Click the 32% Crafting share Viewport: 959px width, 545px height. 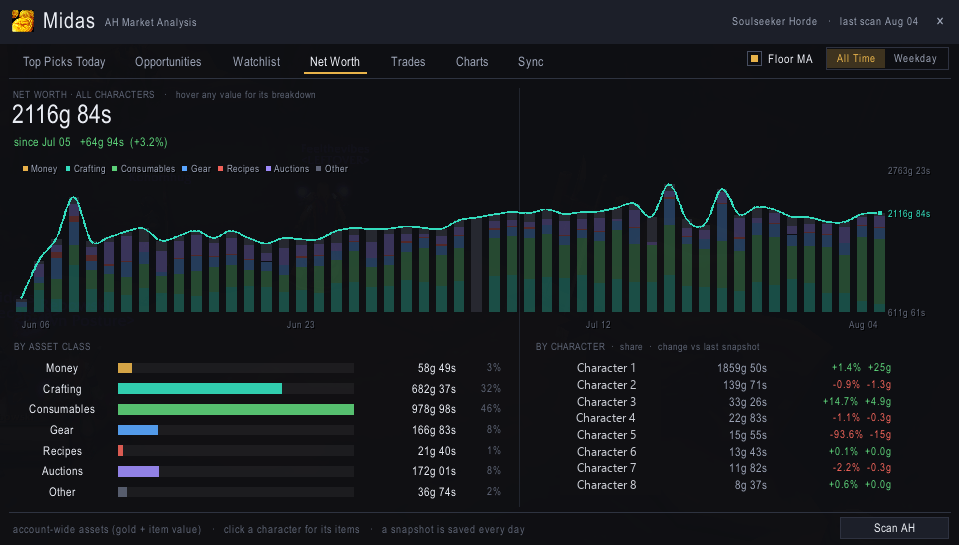click(491, 388)
